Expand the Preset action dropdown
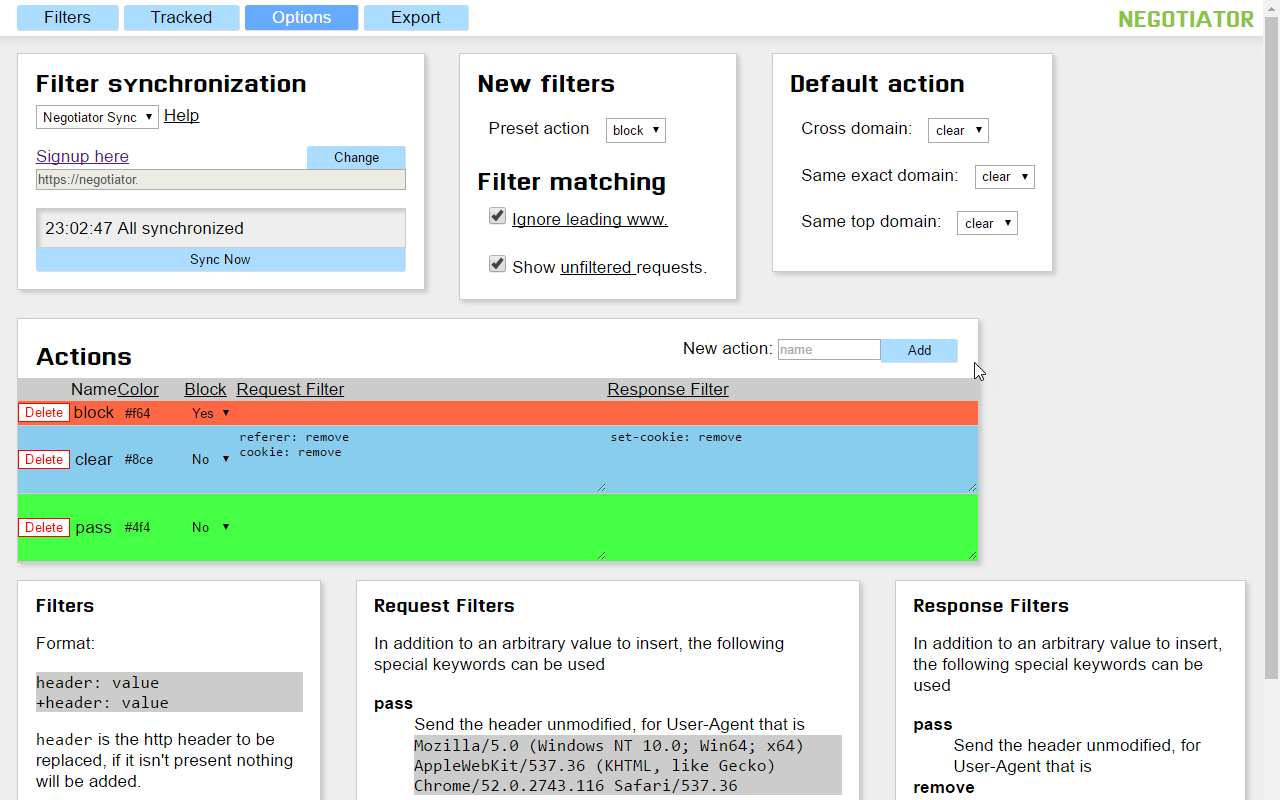This screenshot has height=800, width=1280. point(635,130)
